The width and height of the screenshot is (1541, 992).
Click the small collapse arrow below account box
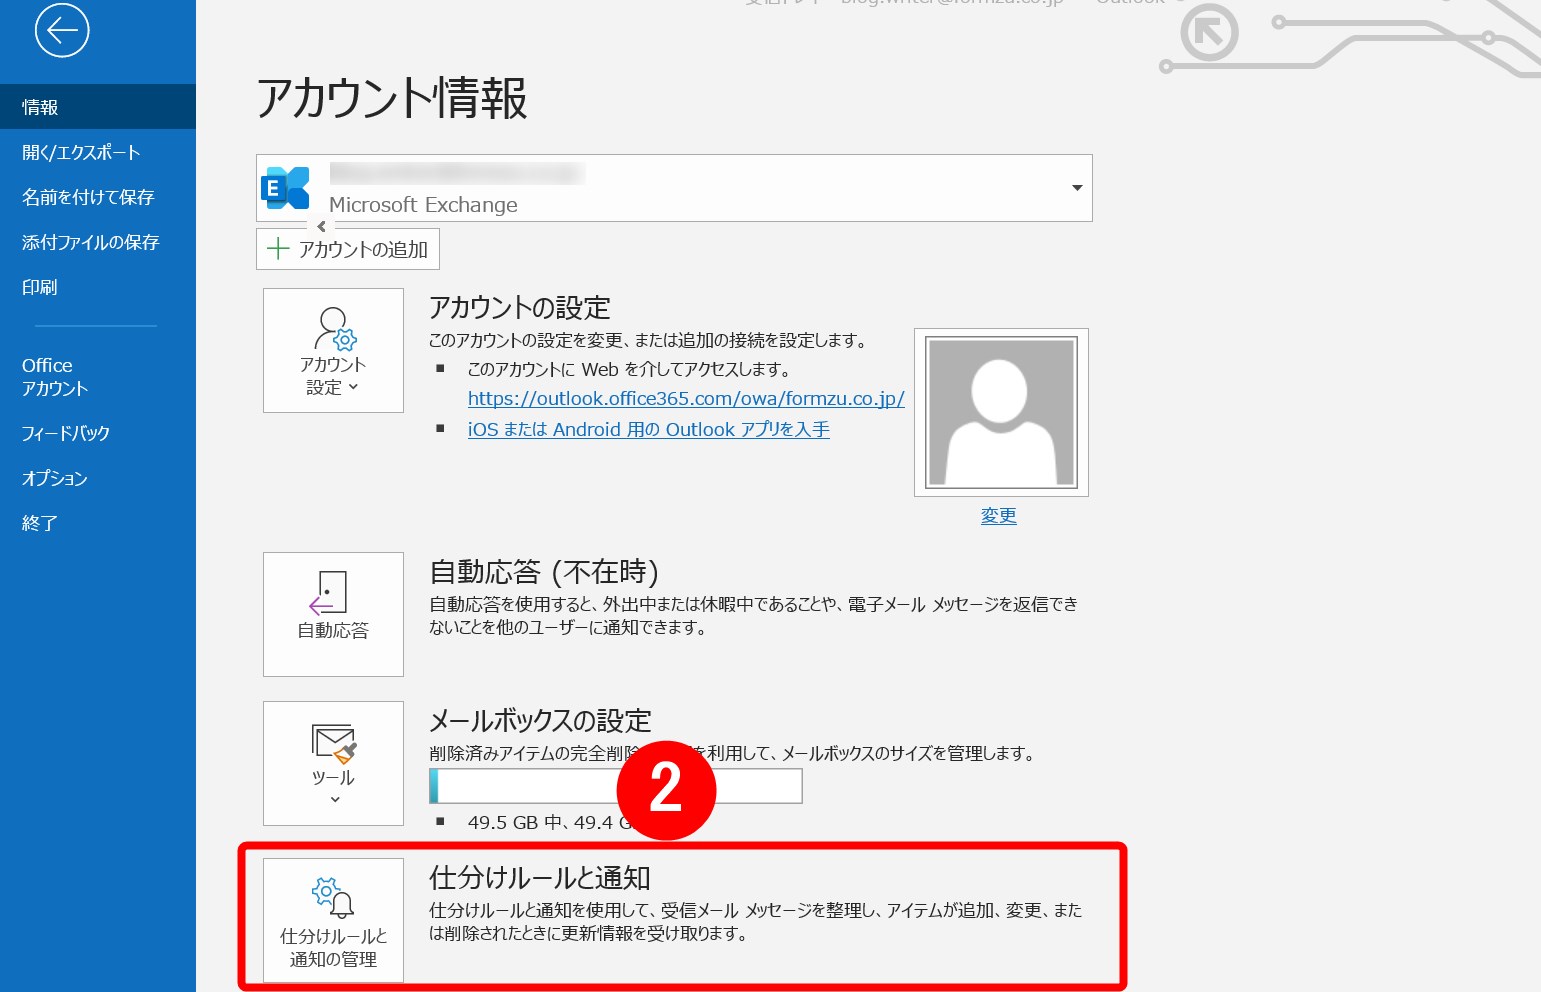[x=321, y=226]
